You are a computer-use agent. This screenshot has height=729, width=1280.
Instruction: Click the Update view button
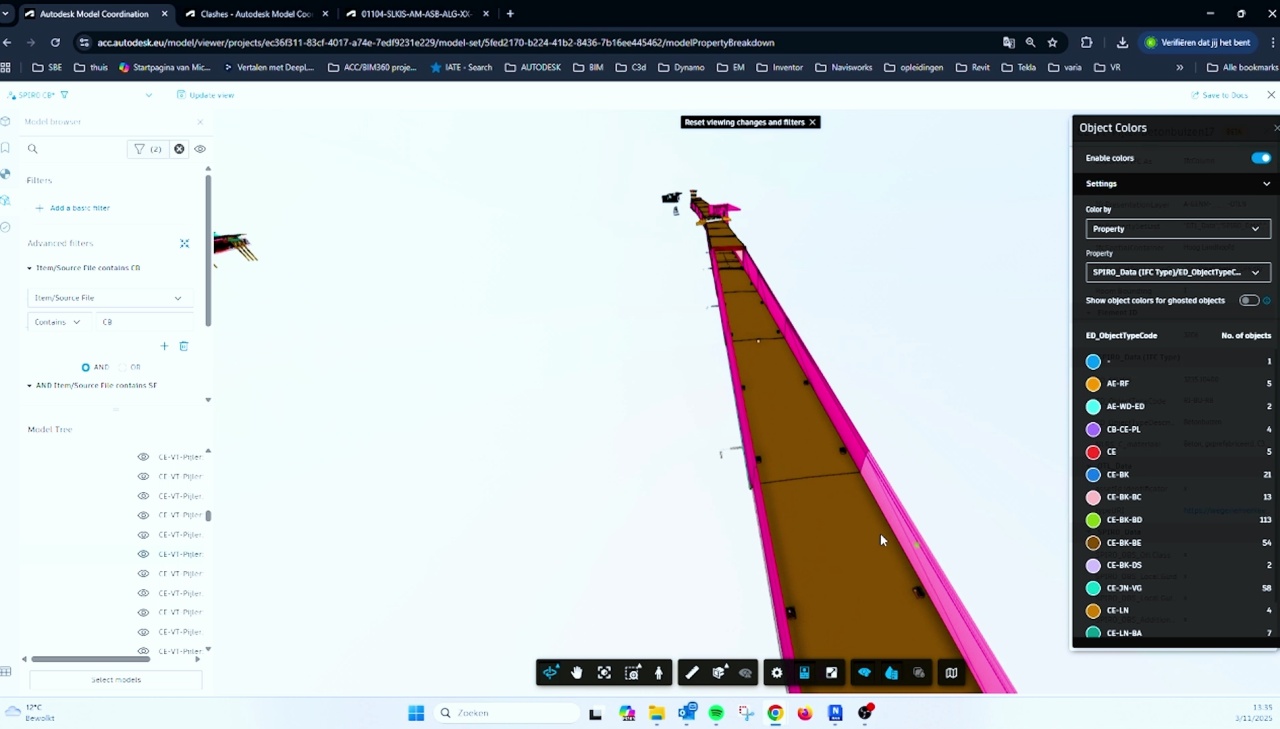point(205,95)
